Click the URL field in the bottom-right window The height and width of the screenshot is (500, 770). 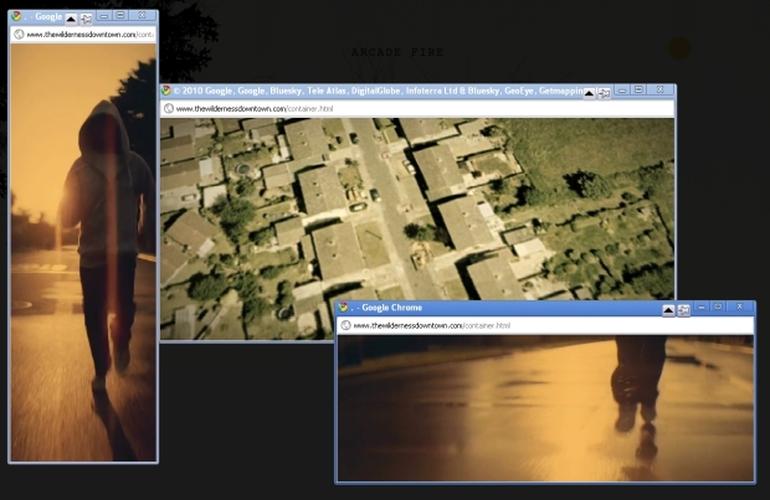click(x=540, y=326)
